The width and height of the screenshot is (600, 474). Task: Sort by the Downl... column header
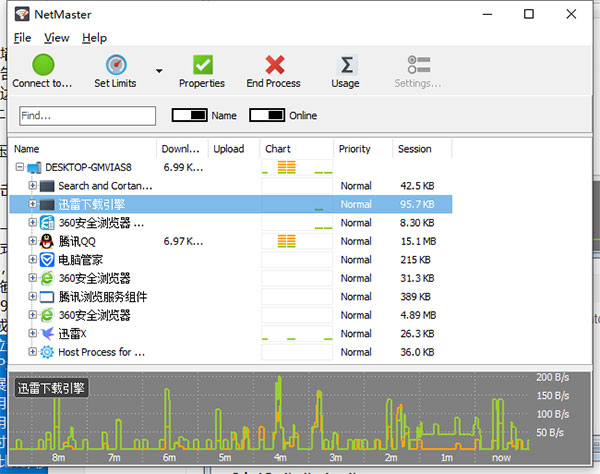tap(182, 149)
